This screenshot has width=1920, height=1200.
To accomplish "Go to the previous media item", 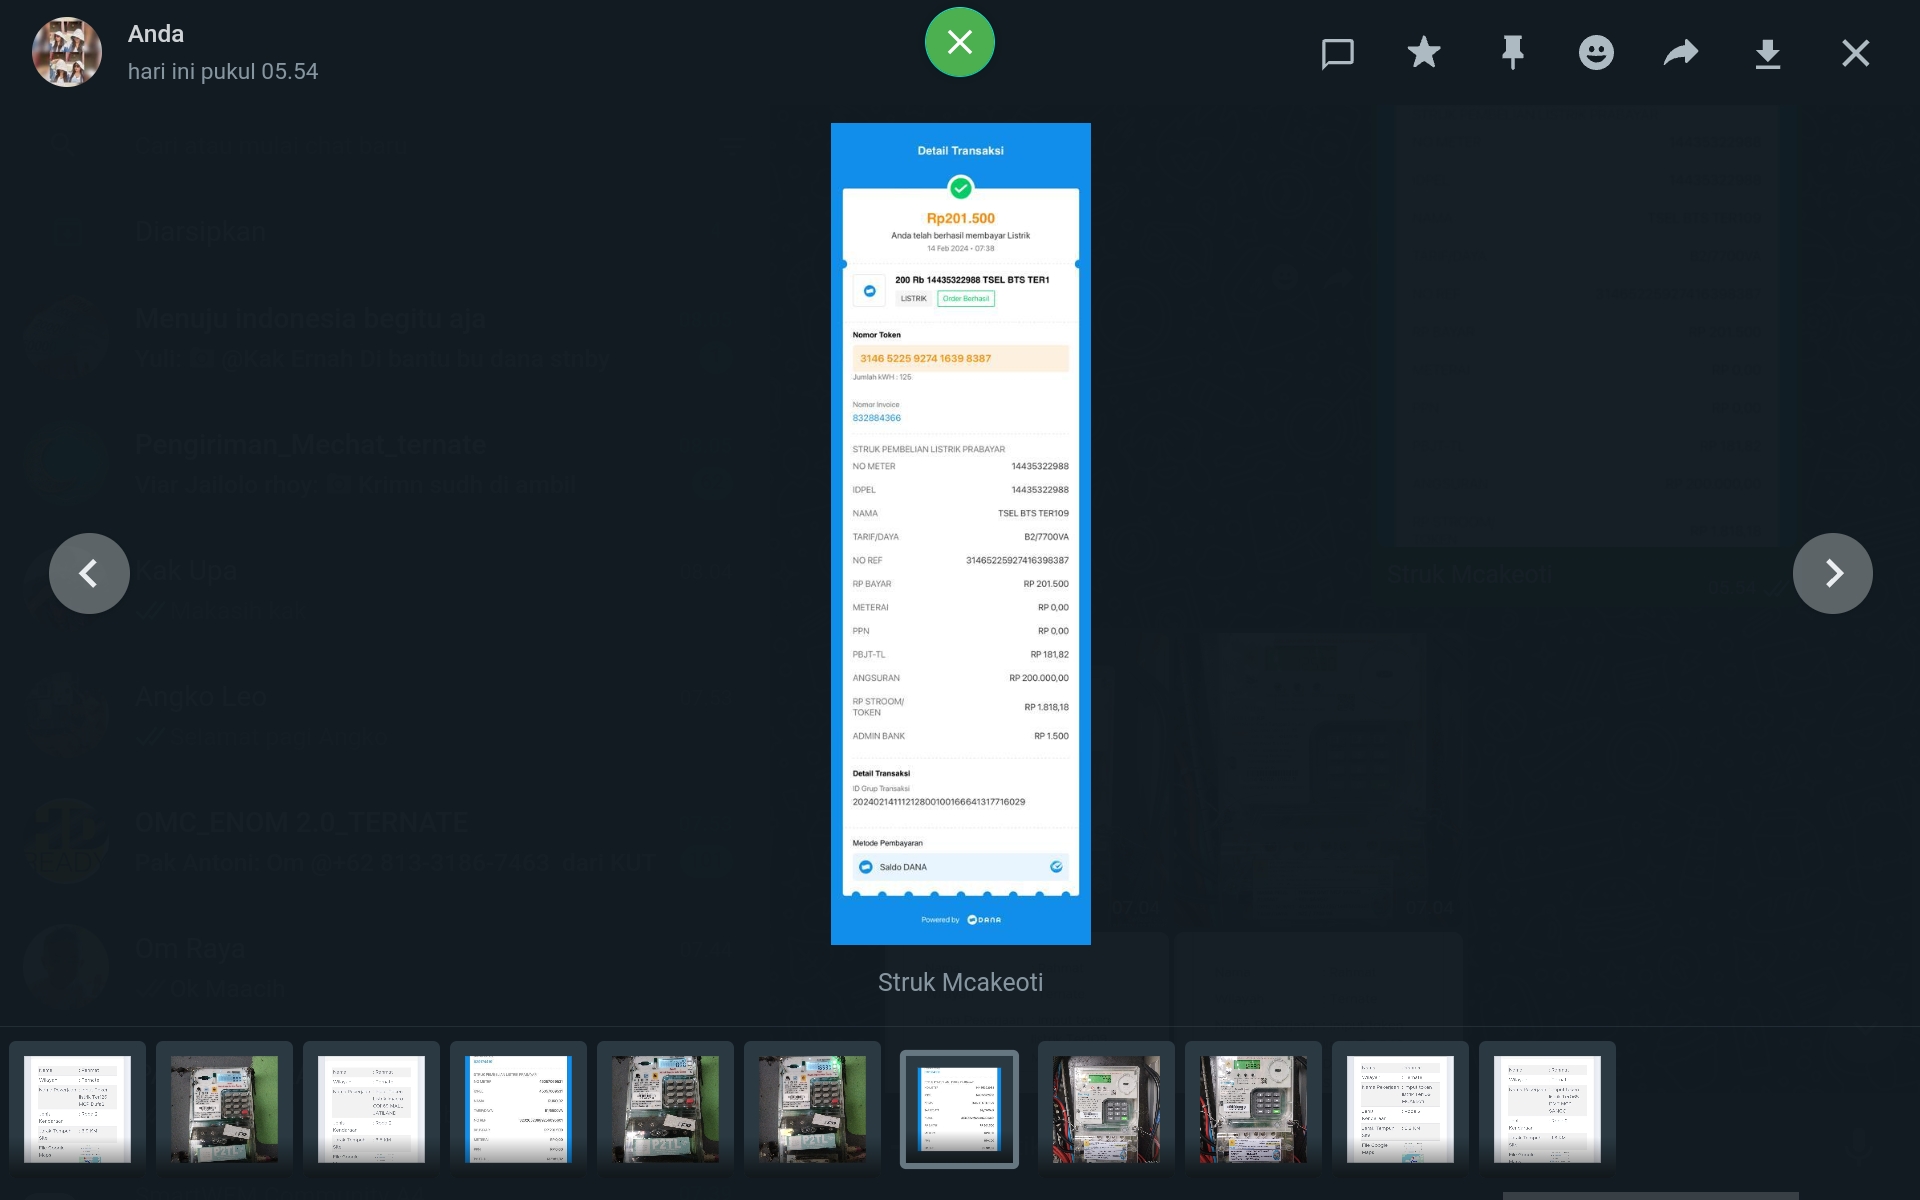I will point(89,573).
